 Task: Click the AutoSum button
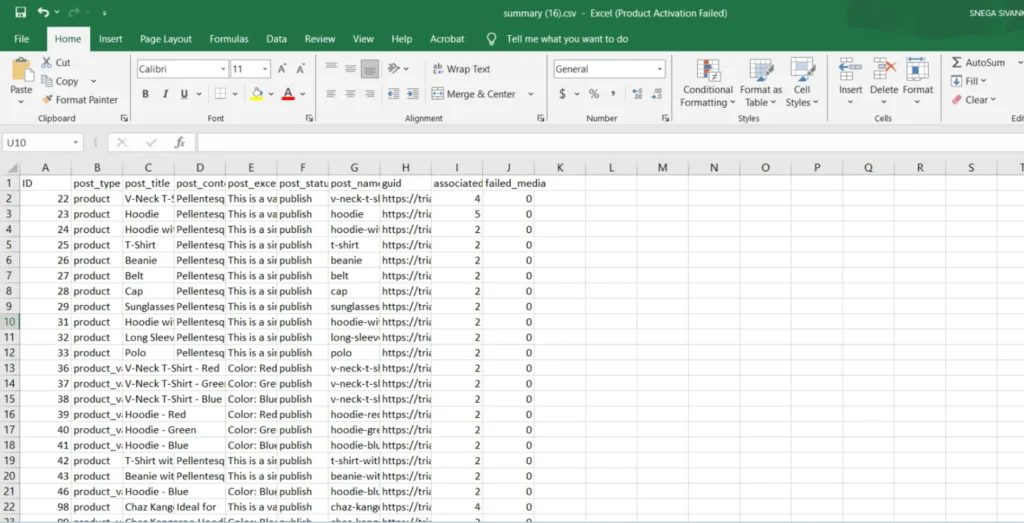pos(978,62)
